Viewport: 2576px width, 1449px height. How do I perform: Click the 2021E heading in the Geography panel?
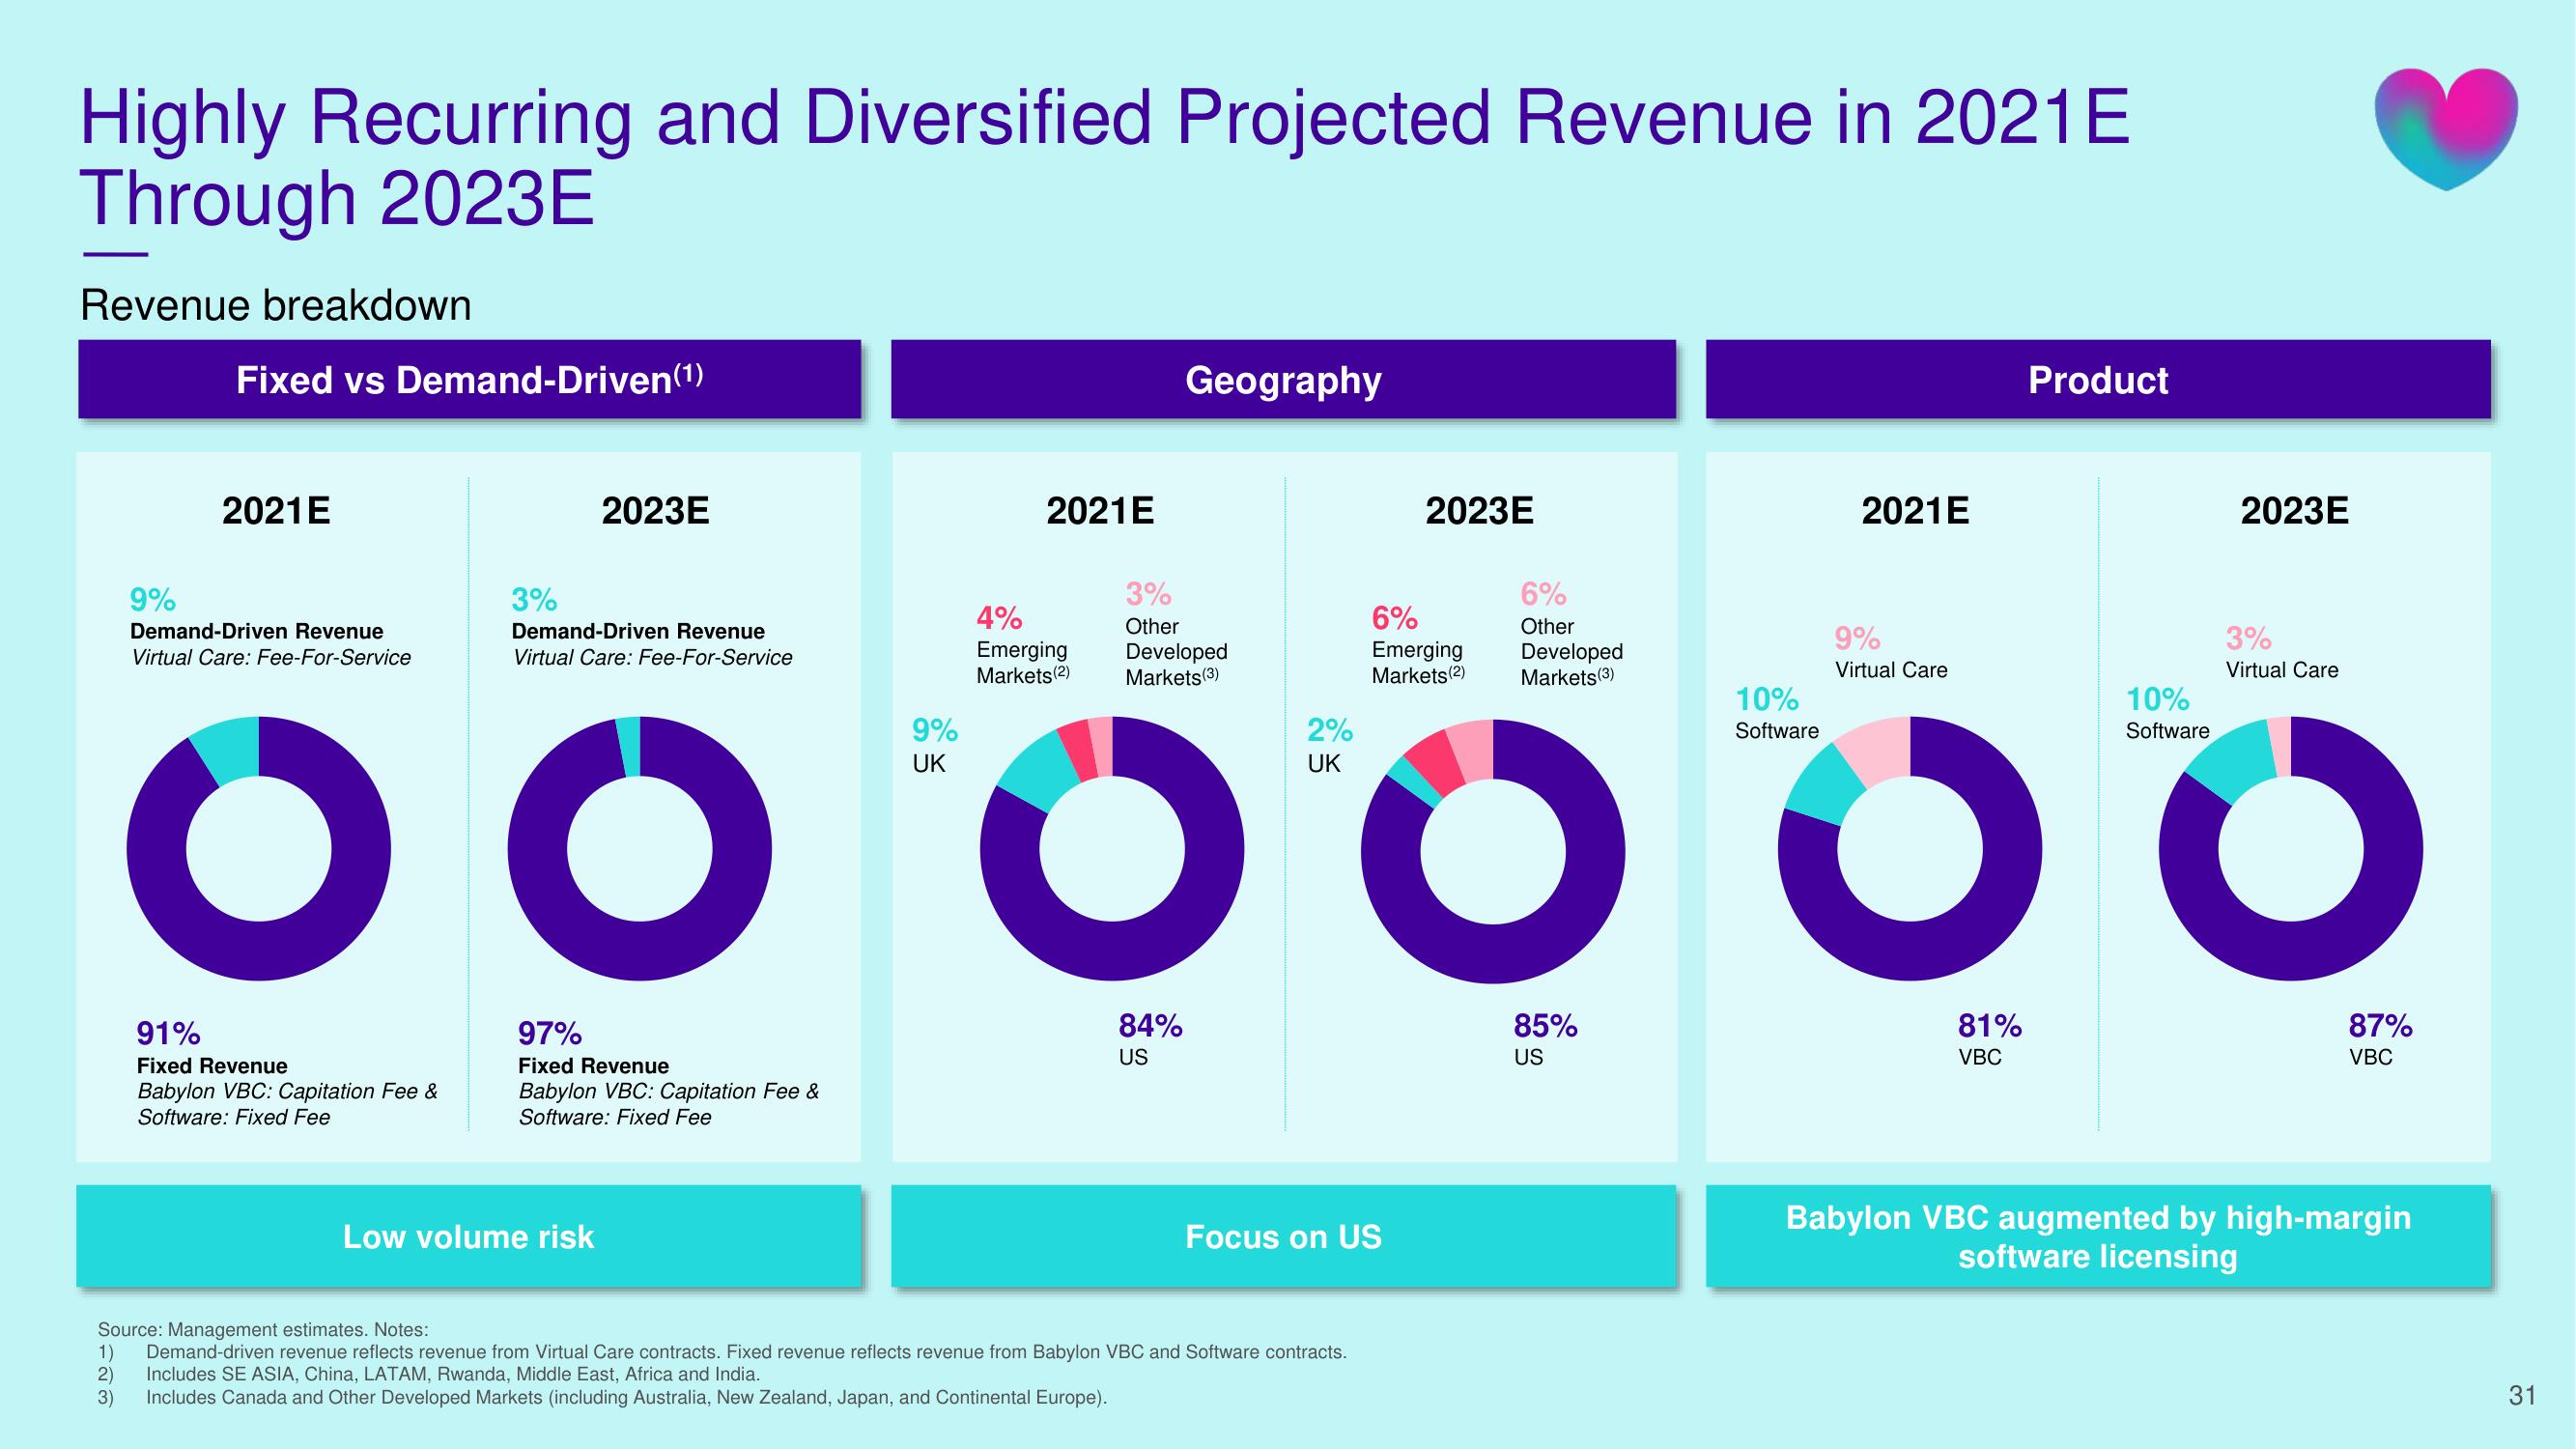click(x=1100, y=511)
